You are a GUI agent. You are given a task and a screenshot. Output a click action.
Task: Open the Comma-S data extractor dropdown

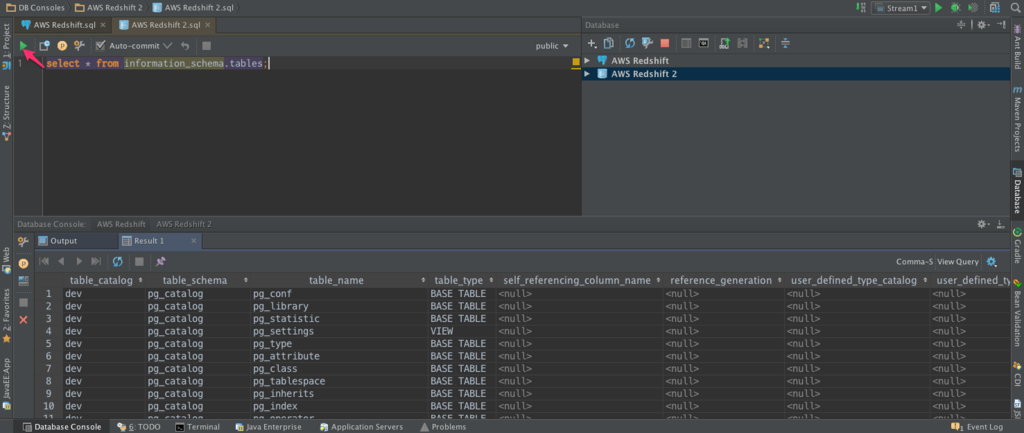click(x=914, y=261)
